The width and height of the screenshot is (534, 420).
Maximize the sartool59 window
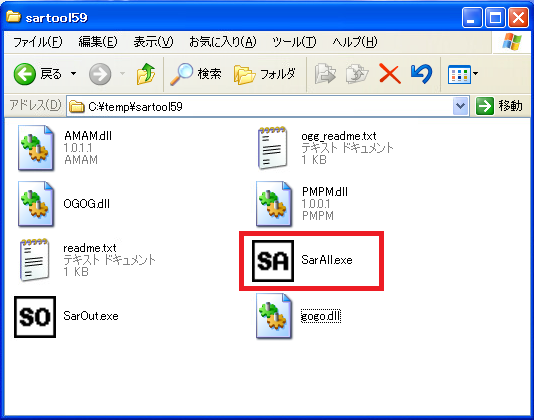click(x=495, y=17)
